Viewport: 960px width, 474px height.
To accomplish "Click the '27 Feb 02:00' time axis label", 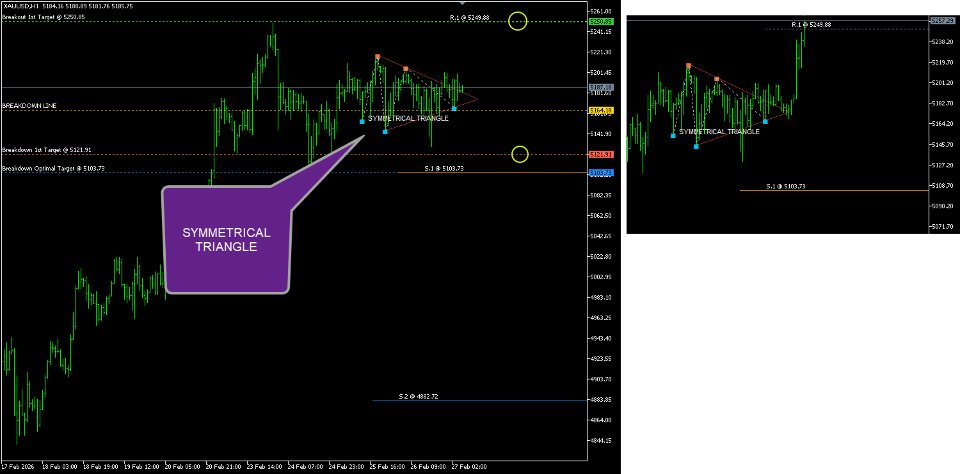I will (x=468, y=467).
